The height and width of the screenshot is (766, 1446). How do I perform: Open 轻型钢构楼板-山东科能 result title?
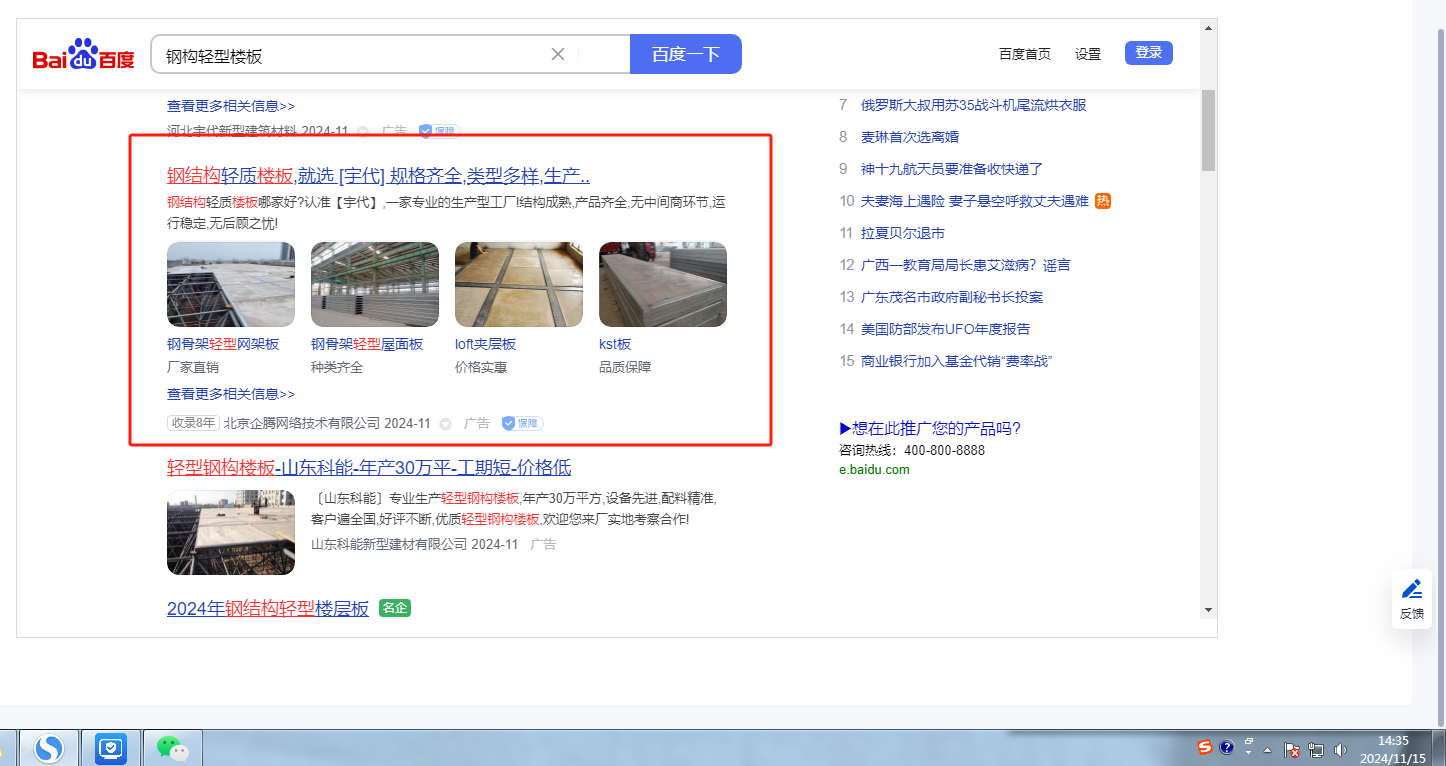click(x=369, y=468)
